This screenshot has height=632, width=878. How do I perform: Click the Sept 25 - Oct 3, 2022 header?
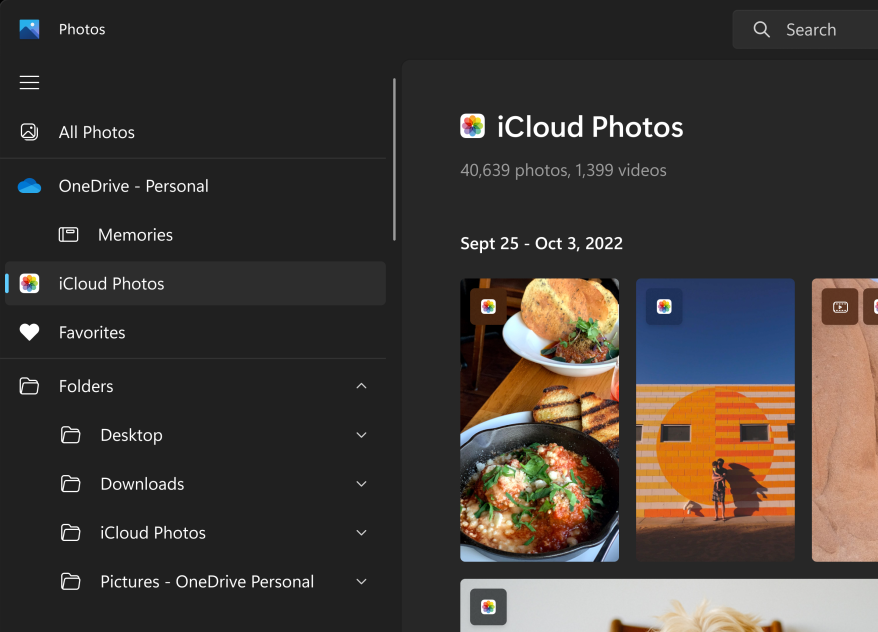[542, 243]
